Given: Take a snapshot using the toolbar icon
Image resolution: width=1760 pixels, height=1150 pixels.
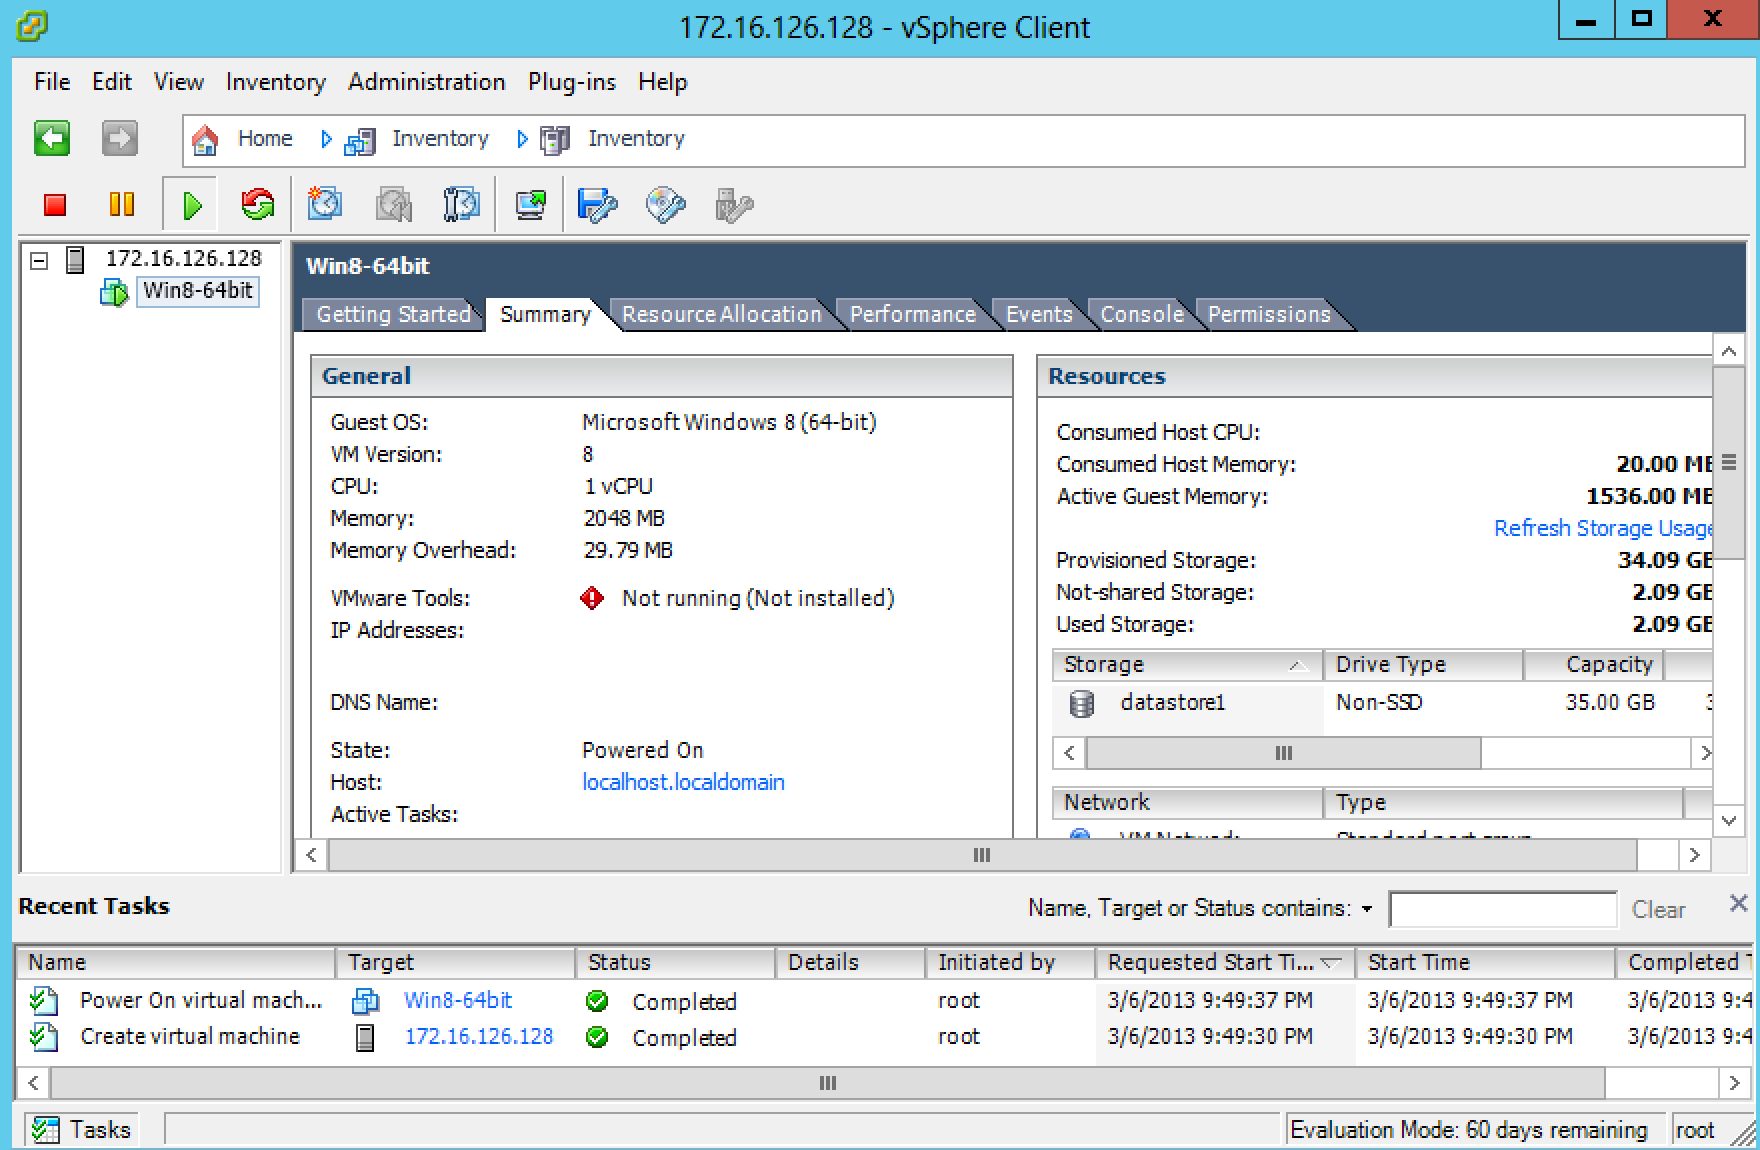Looking at the screenshot, I should point(325,205).
